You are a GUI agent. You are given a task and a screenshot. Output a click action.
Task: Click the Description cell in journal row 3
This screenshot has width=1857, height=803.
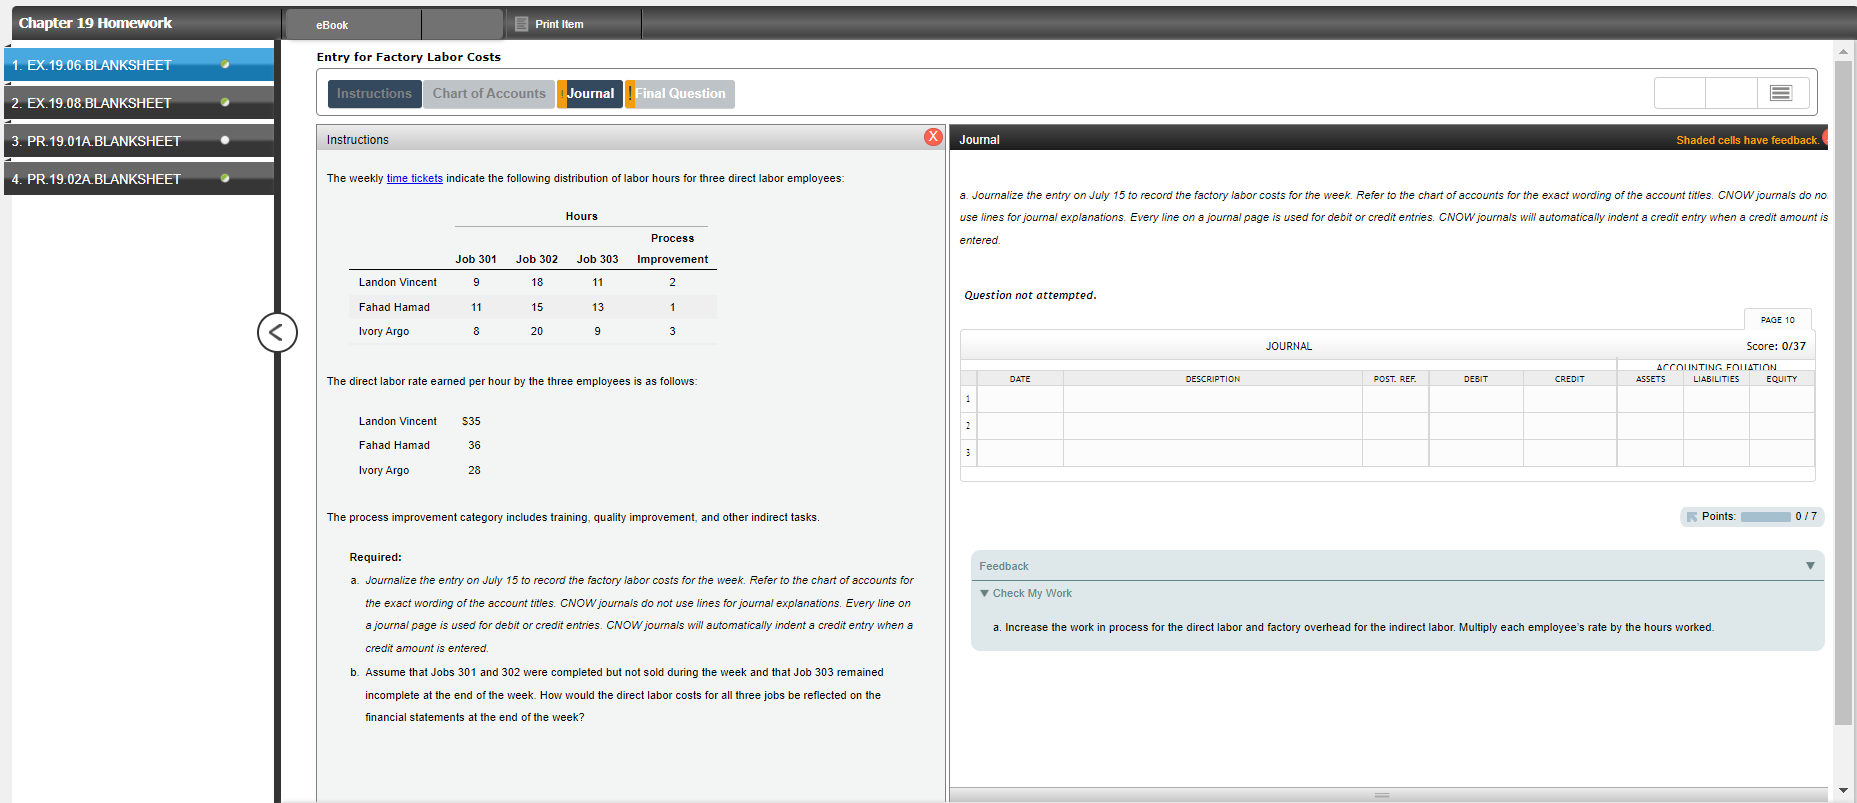(1213, 453)
